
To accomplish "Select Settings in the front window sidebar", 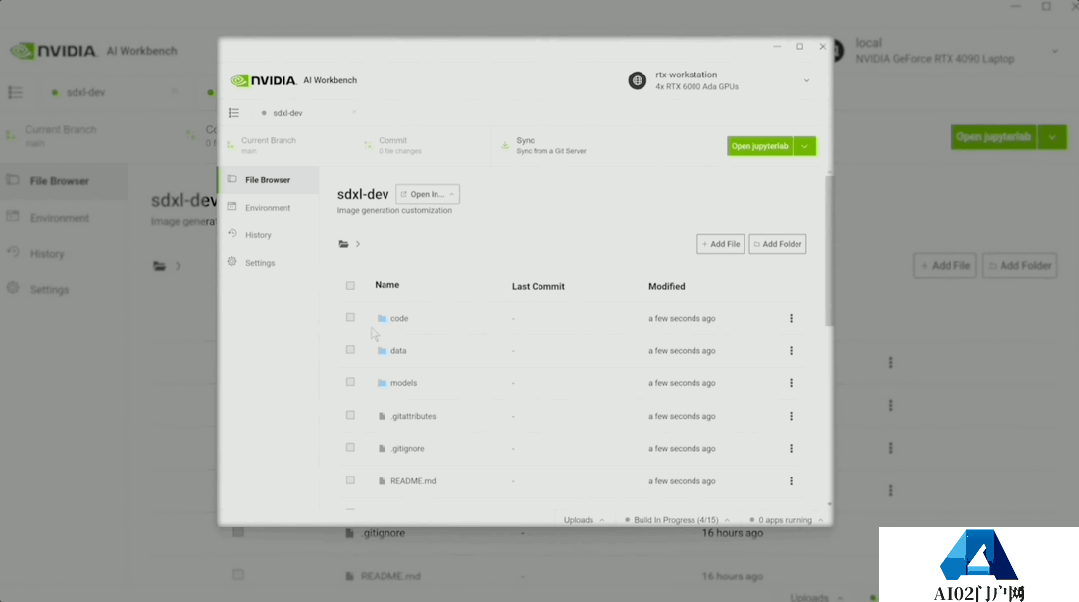I will click(268, 263).
